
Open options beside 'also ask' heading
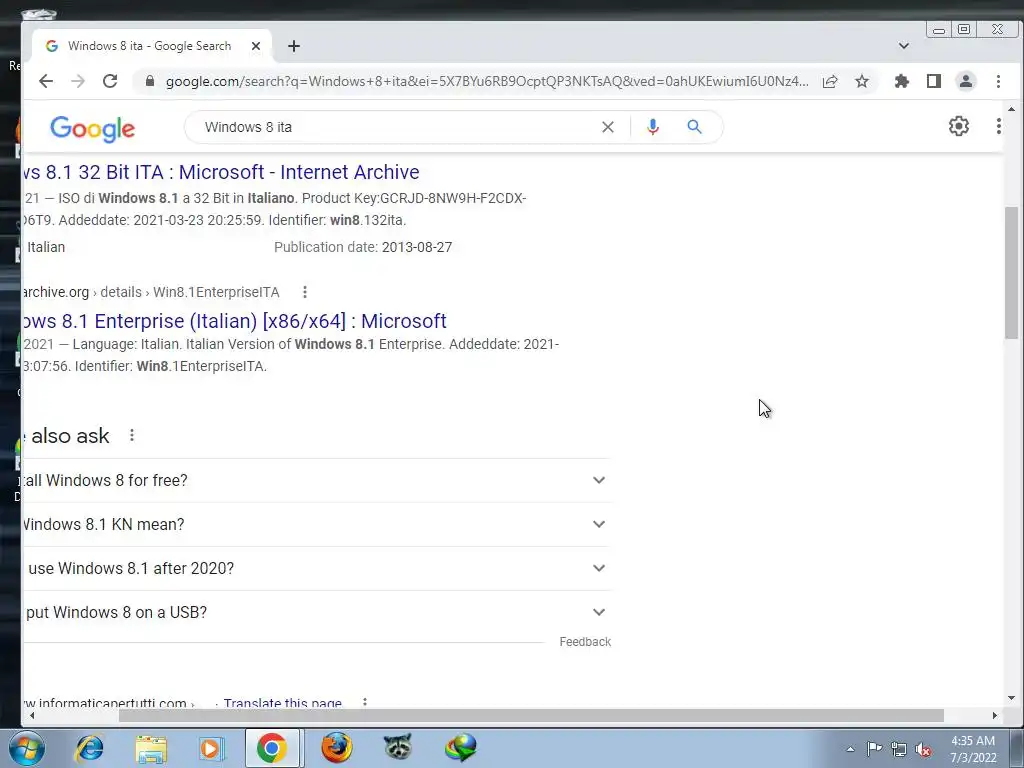[132, 435]
